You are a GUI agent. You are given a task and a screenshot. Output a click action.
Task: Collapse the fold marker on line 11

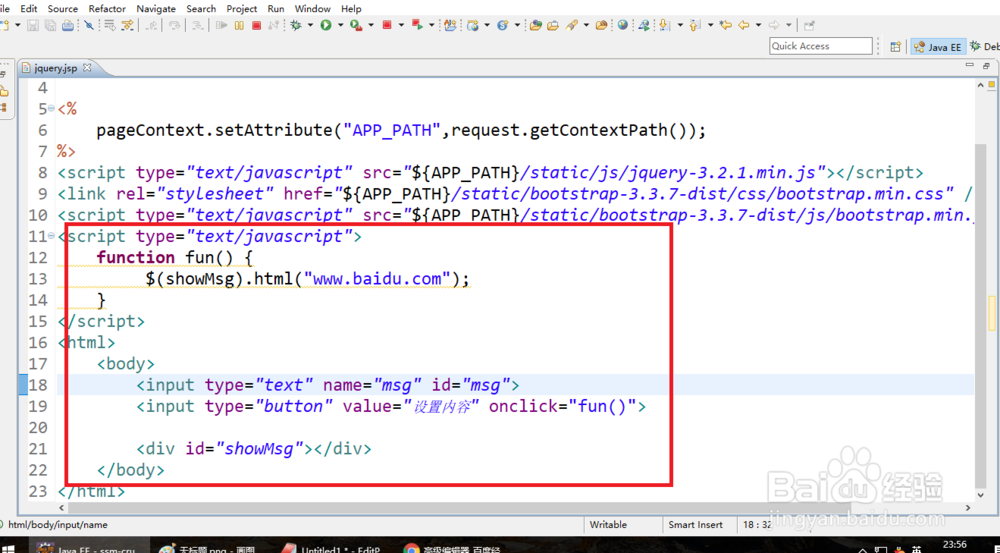(x=52, y=236)
